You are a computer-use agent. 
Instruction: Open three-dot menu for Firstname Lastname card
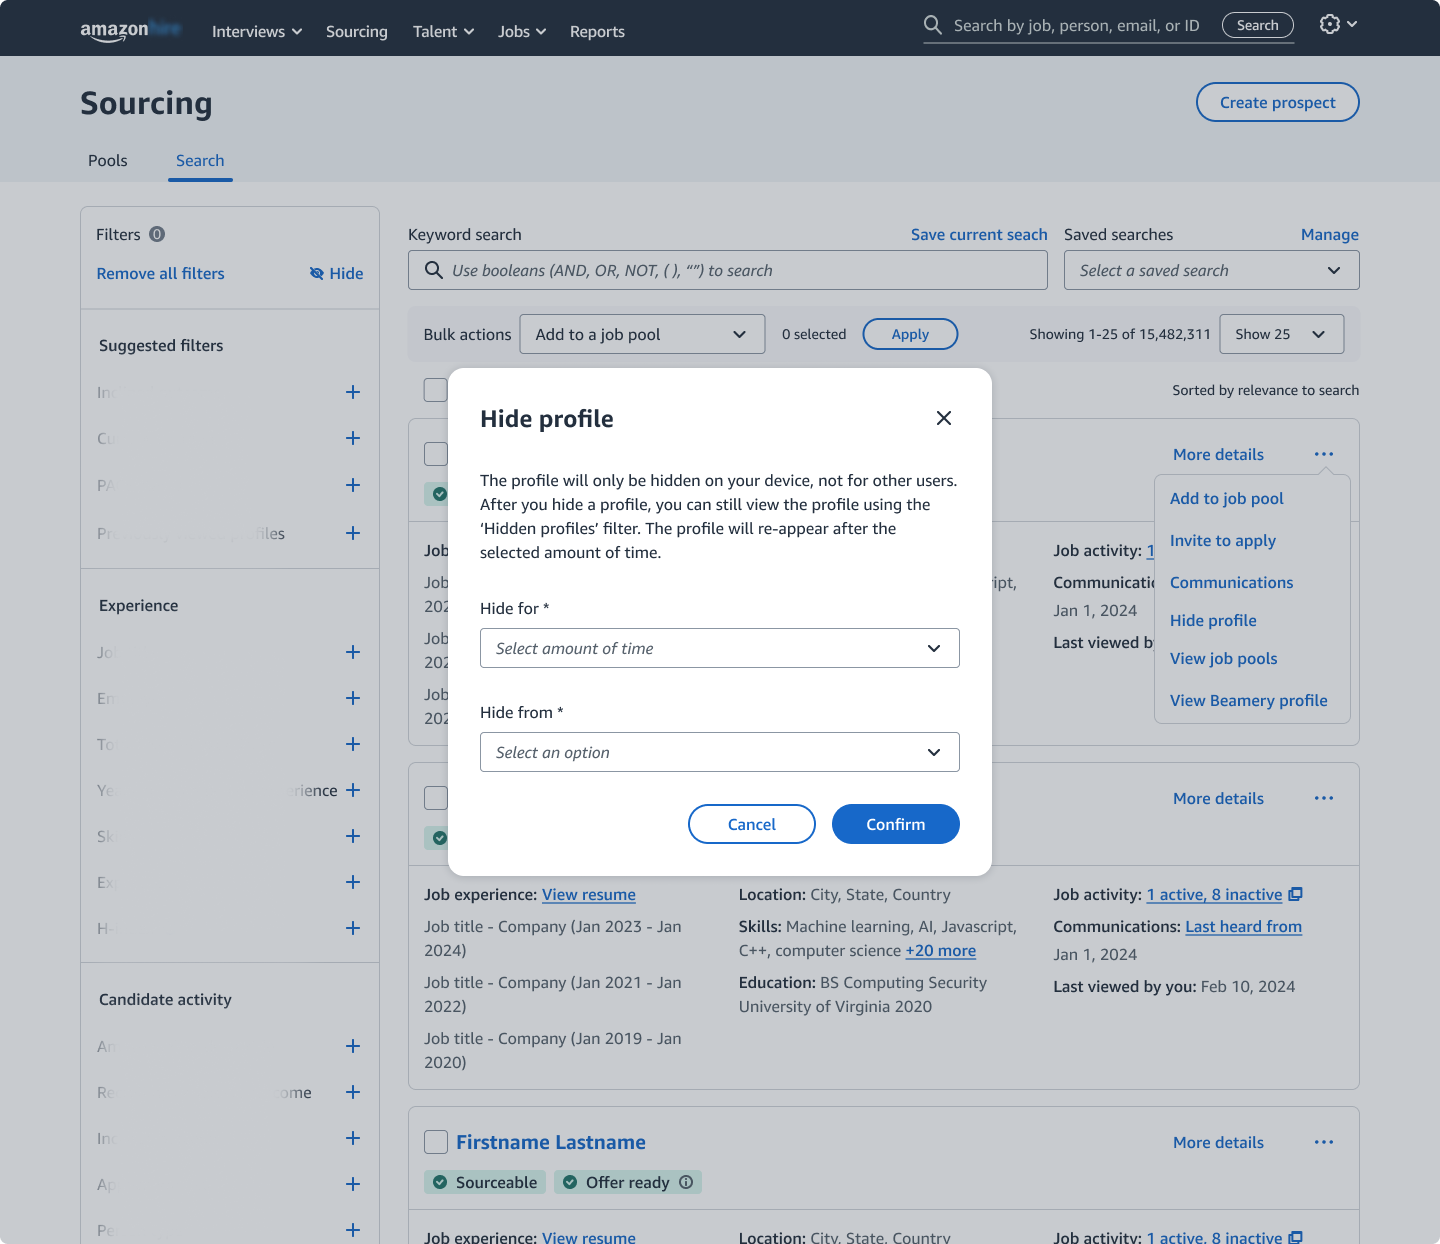coord(1324,1142)
